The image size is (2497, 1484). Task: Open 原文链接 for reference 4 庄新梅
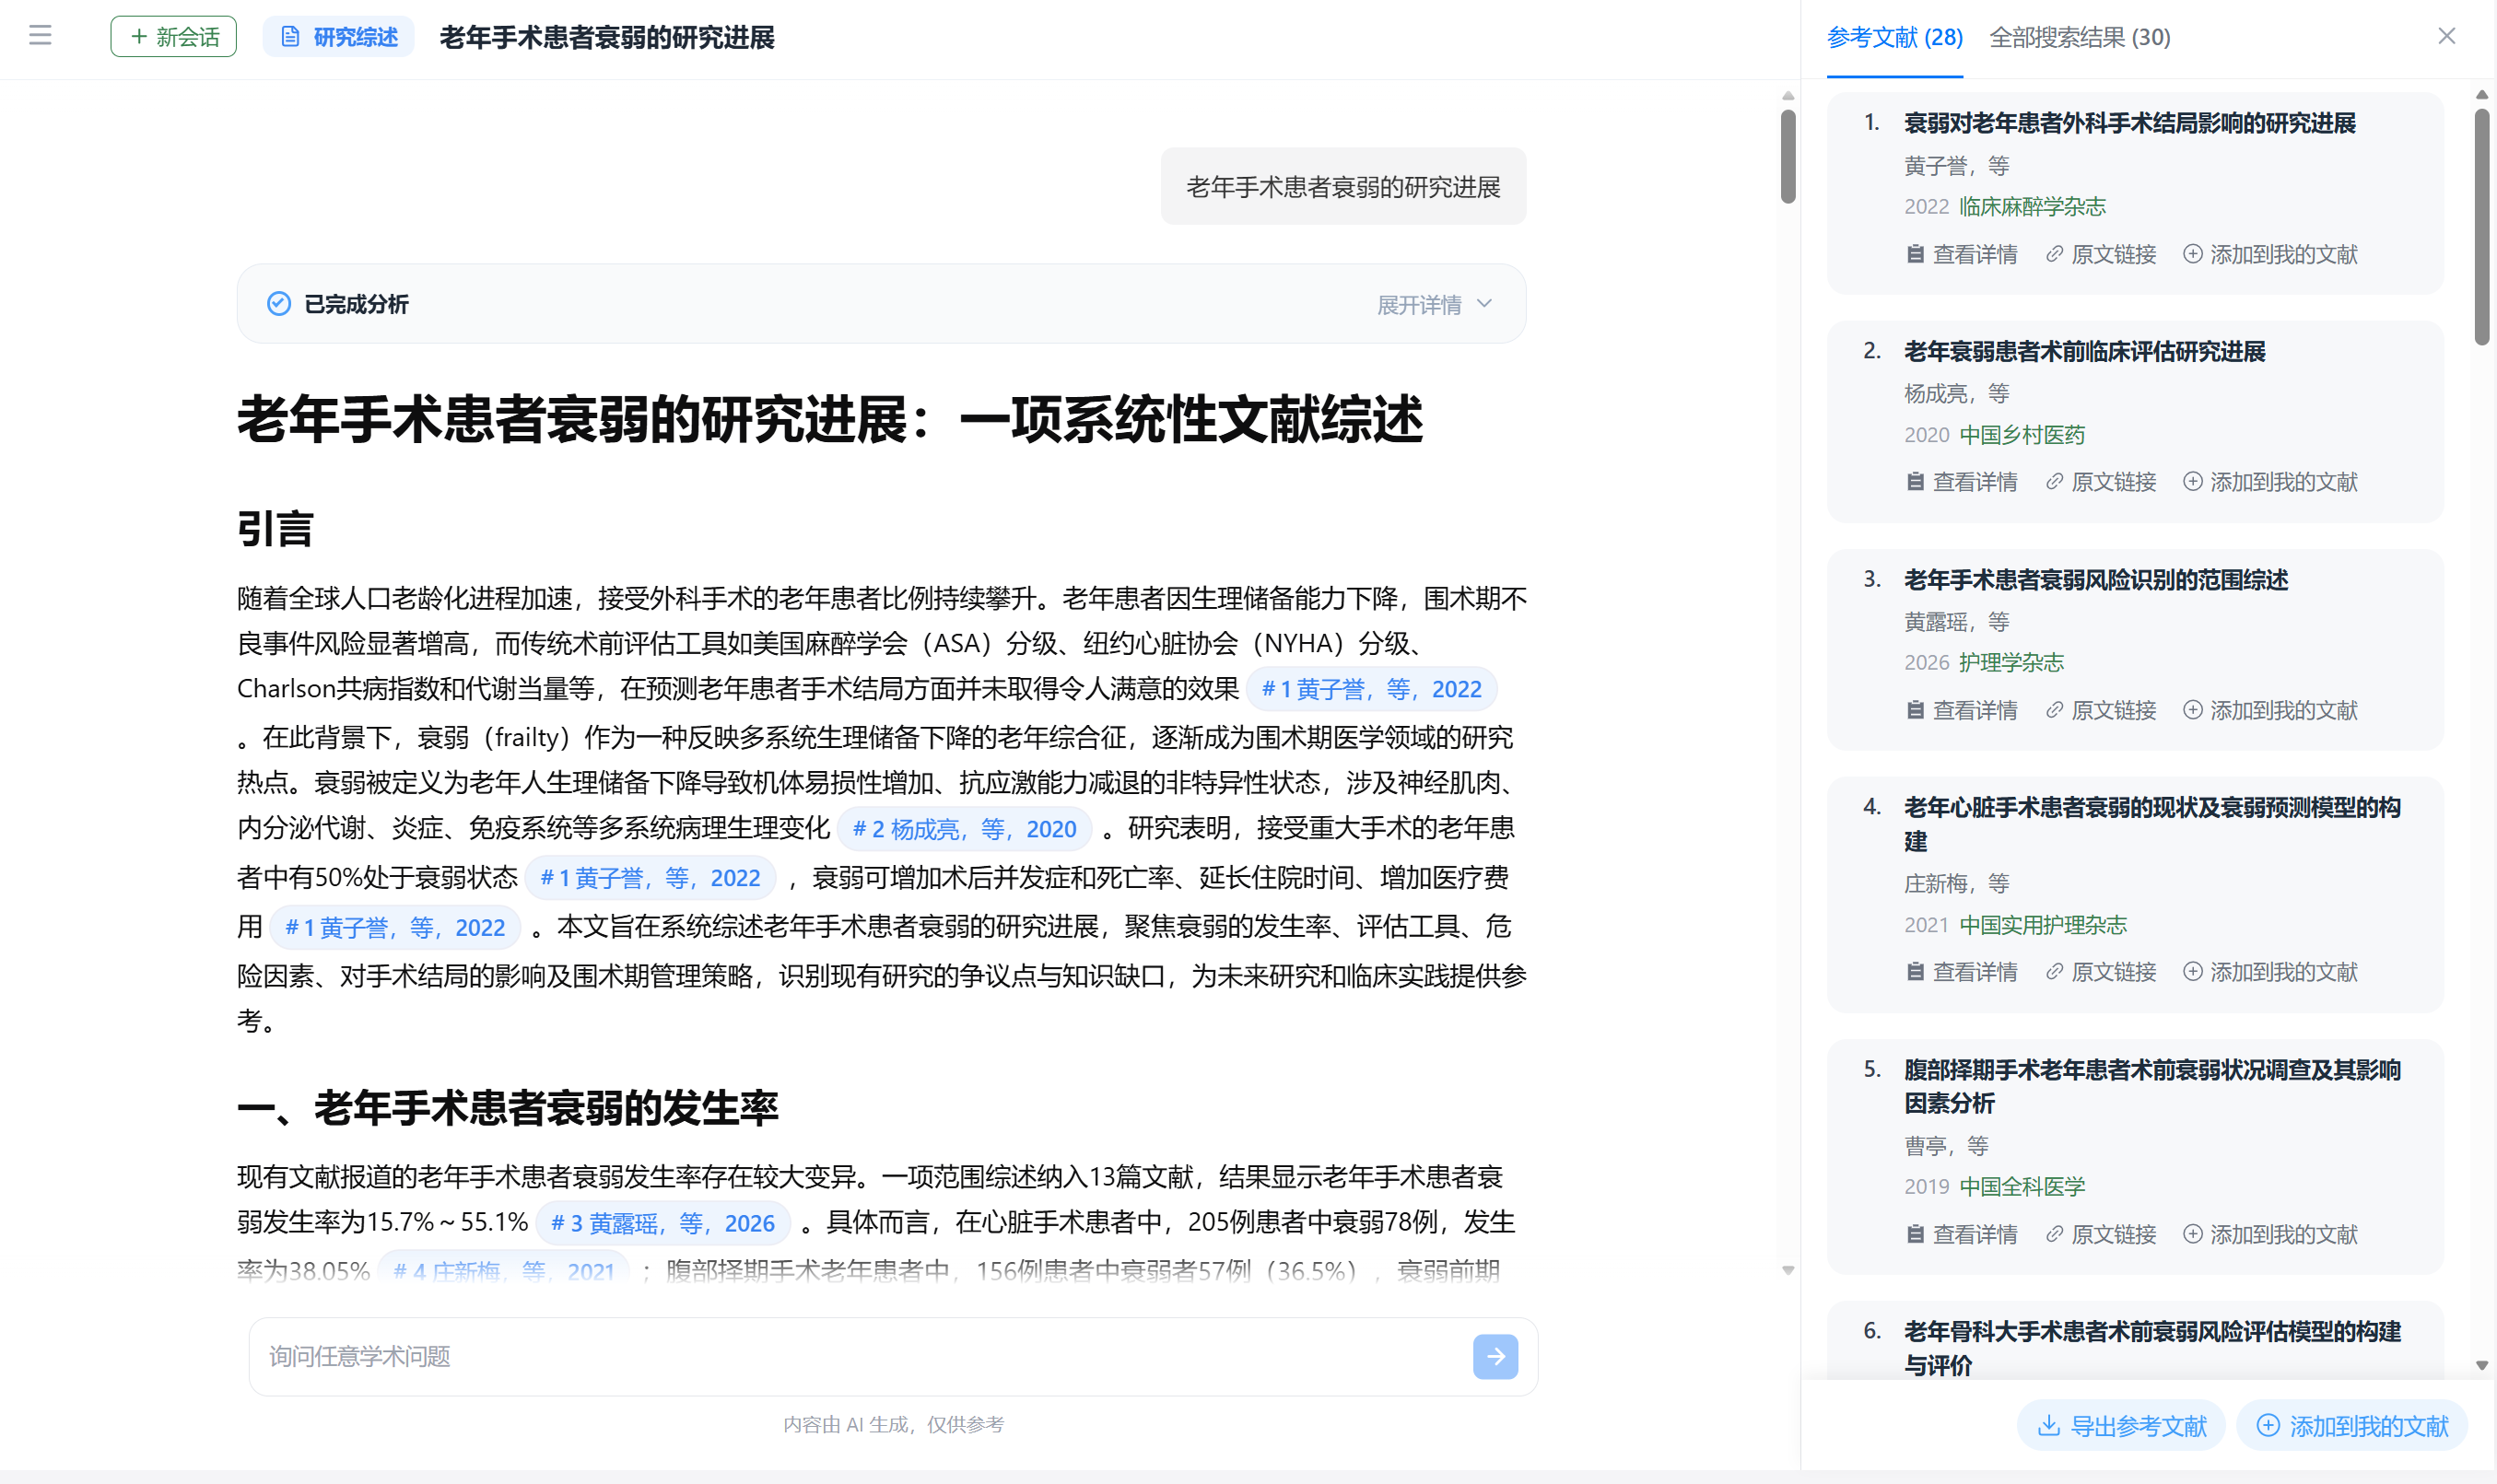tap(2100, 972)
